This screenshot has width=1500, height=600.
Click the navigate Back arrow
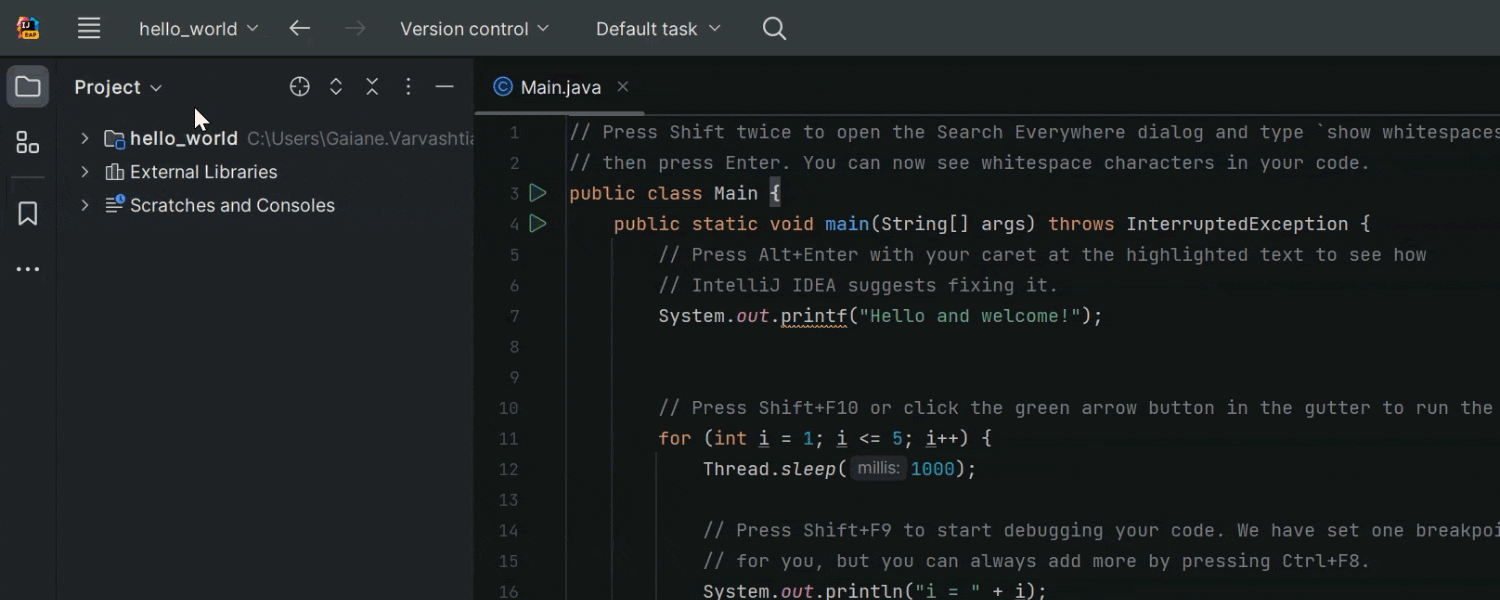[x=299, y=28]
